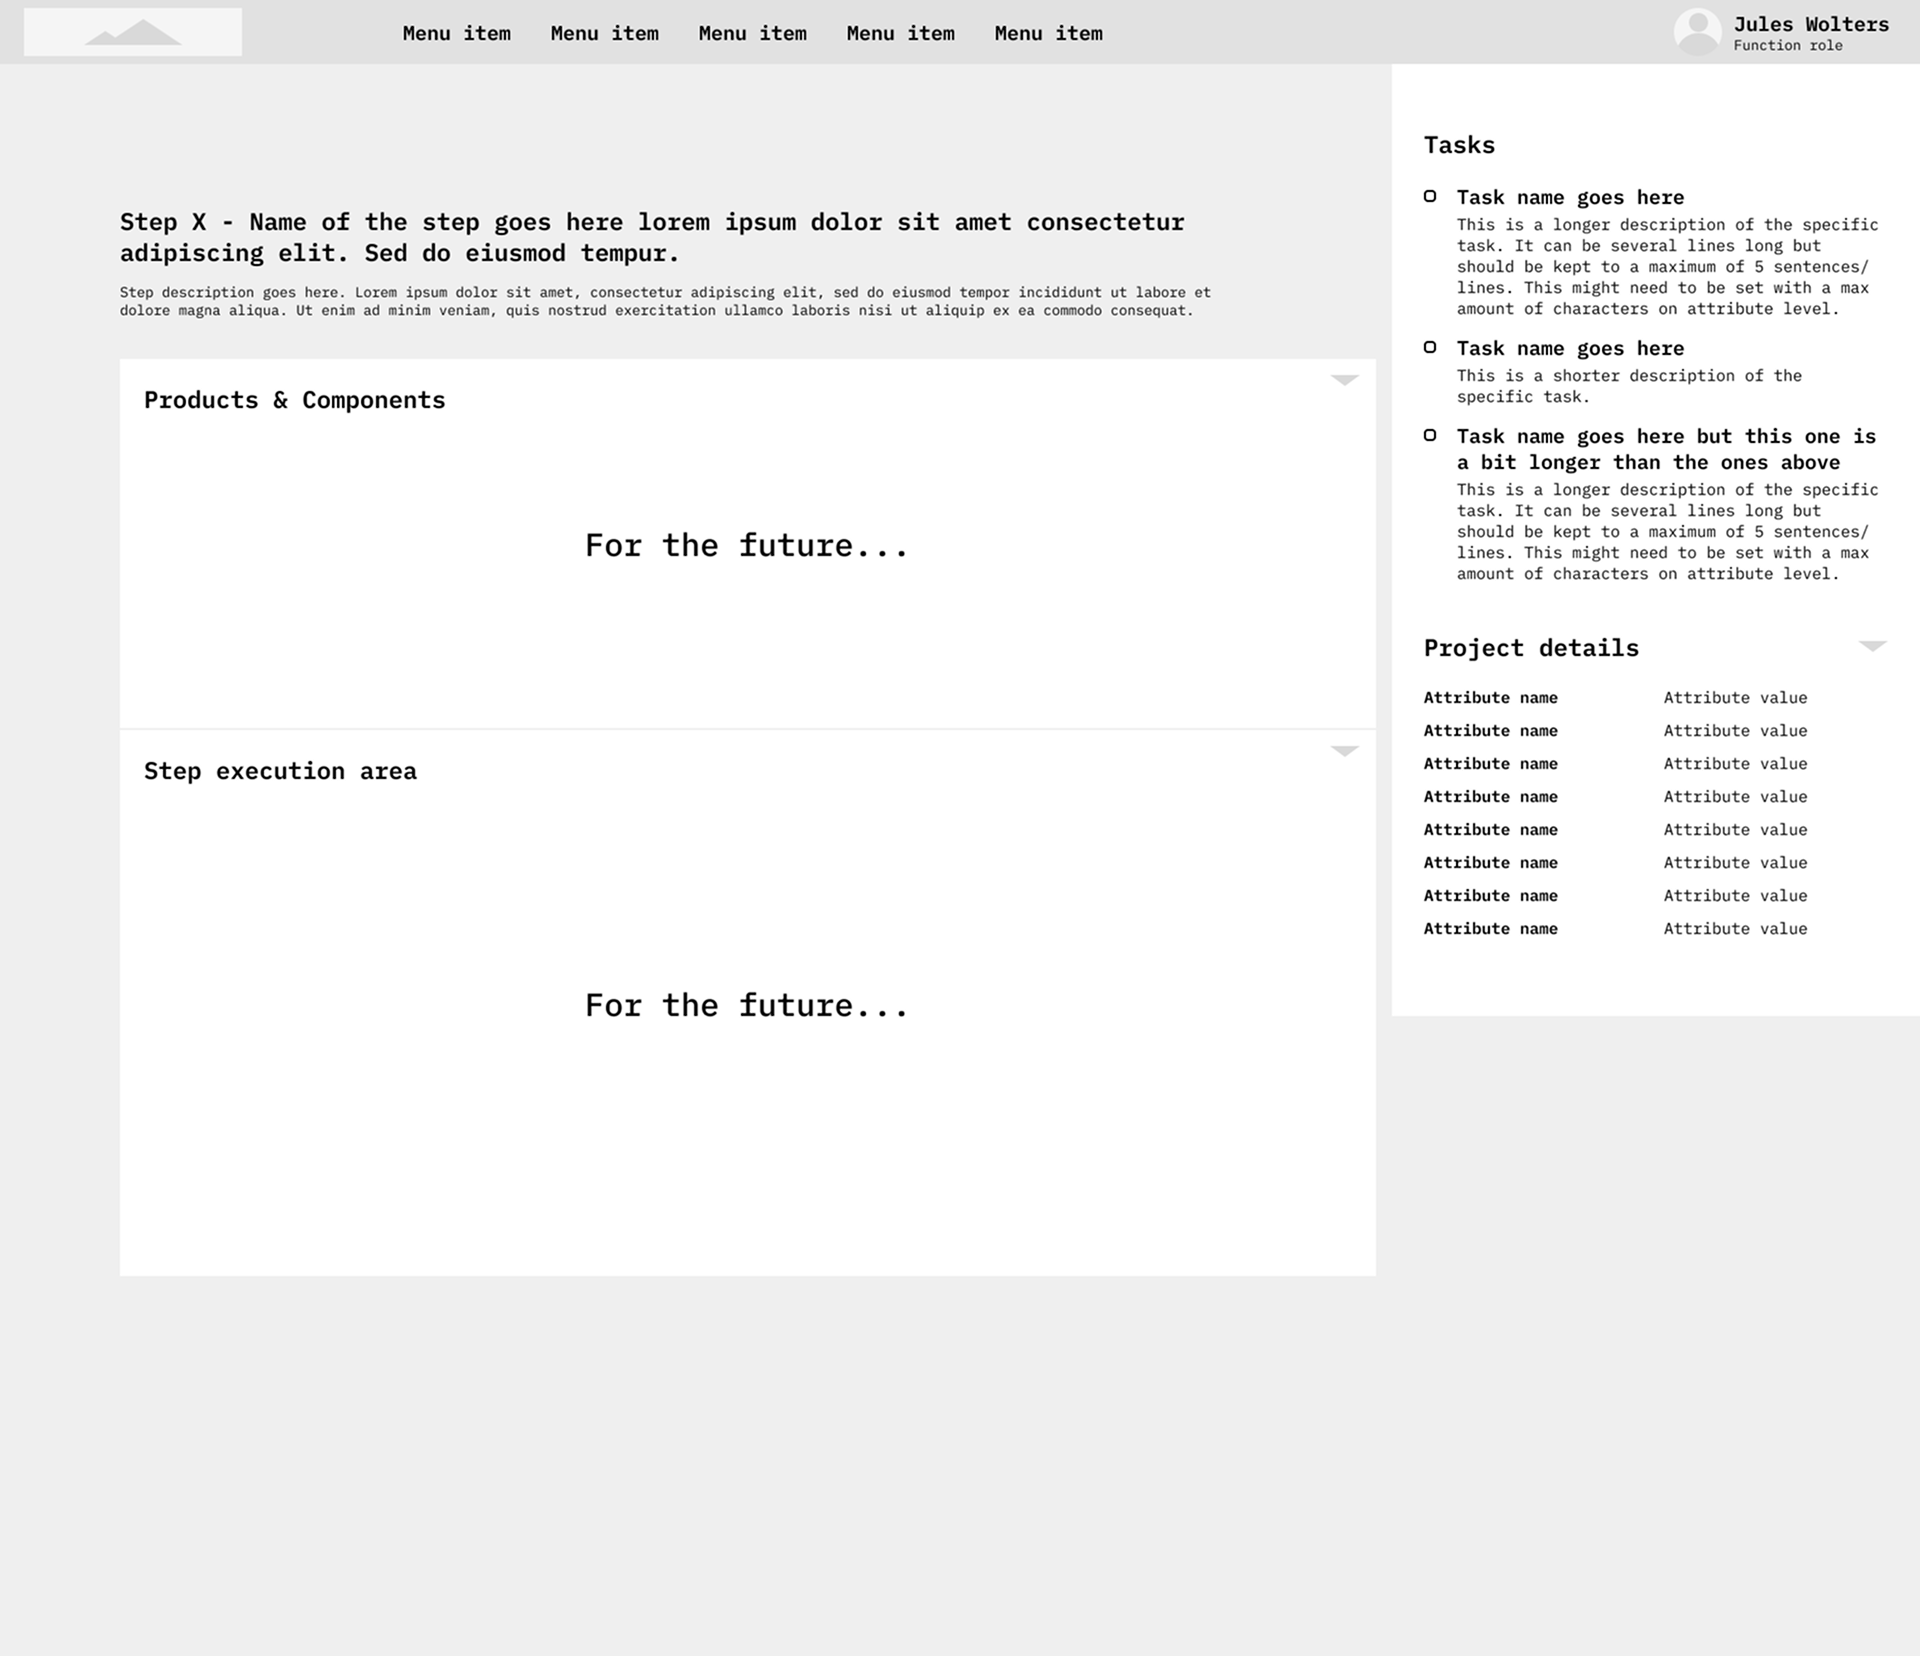Click the Products & Components title
The width and height of the screenshot is (1920, 1656).
point(295,400)
